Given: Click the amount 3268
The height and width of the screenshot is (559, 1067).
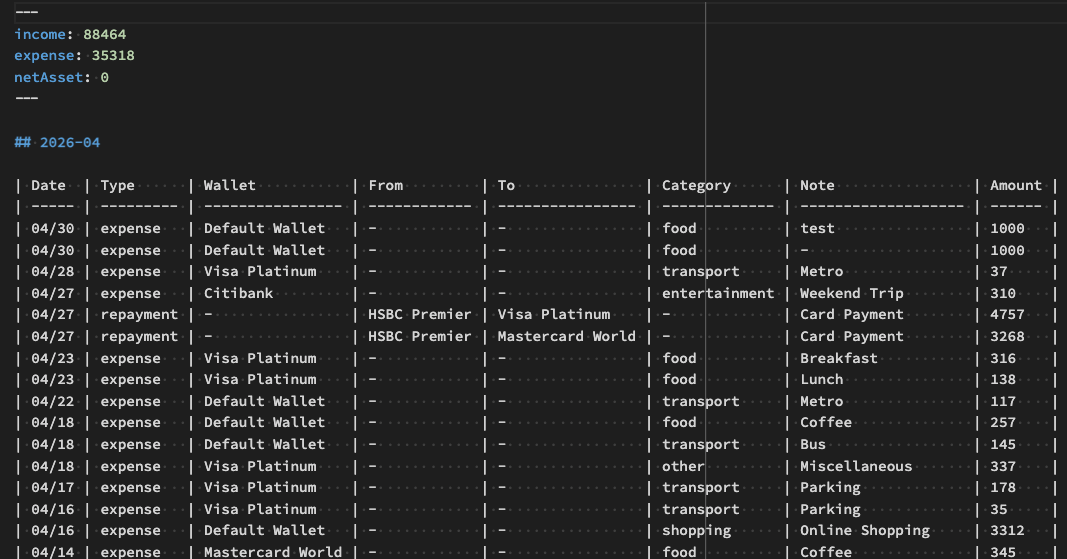Looking at the screenshot, I should [1007, 336].
